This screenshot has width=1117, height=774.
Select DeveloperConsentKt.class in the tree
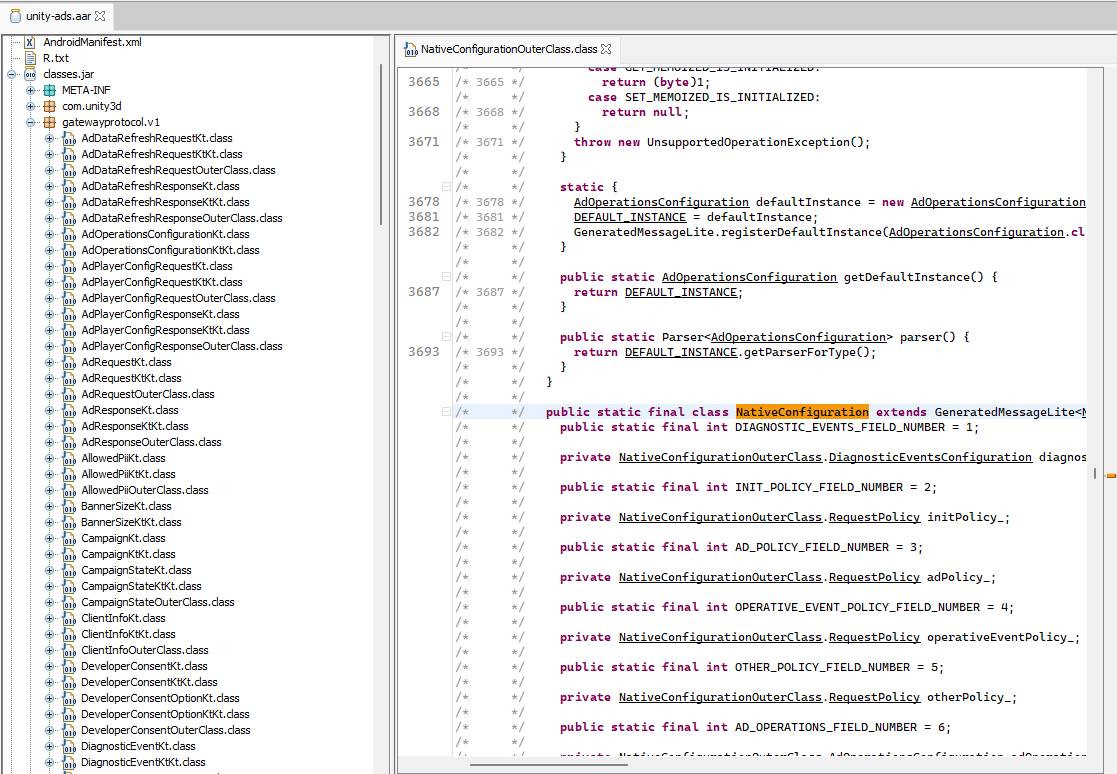click(x=144, y=666)
